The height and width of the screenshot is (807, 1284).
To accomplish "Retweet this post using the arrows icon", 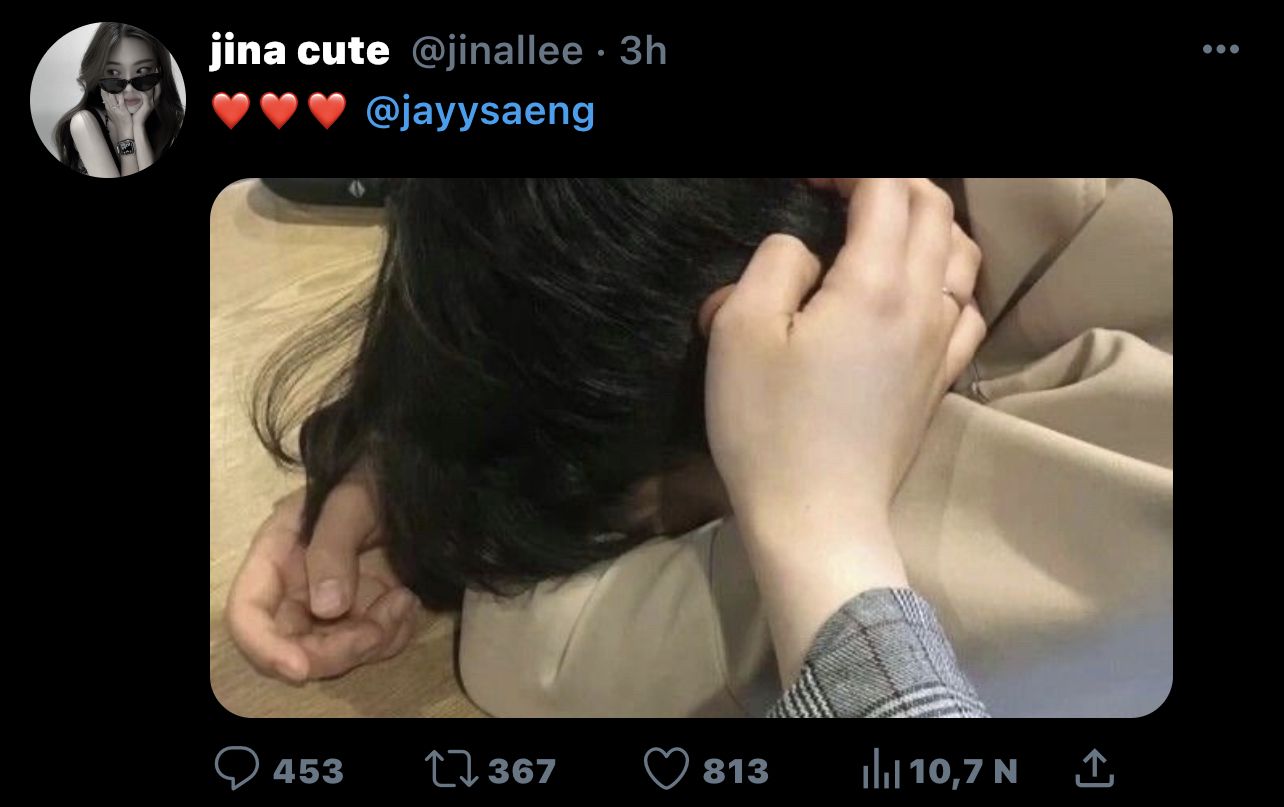I will click(449, 769).
